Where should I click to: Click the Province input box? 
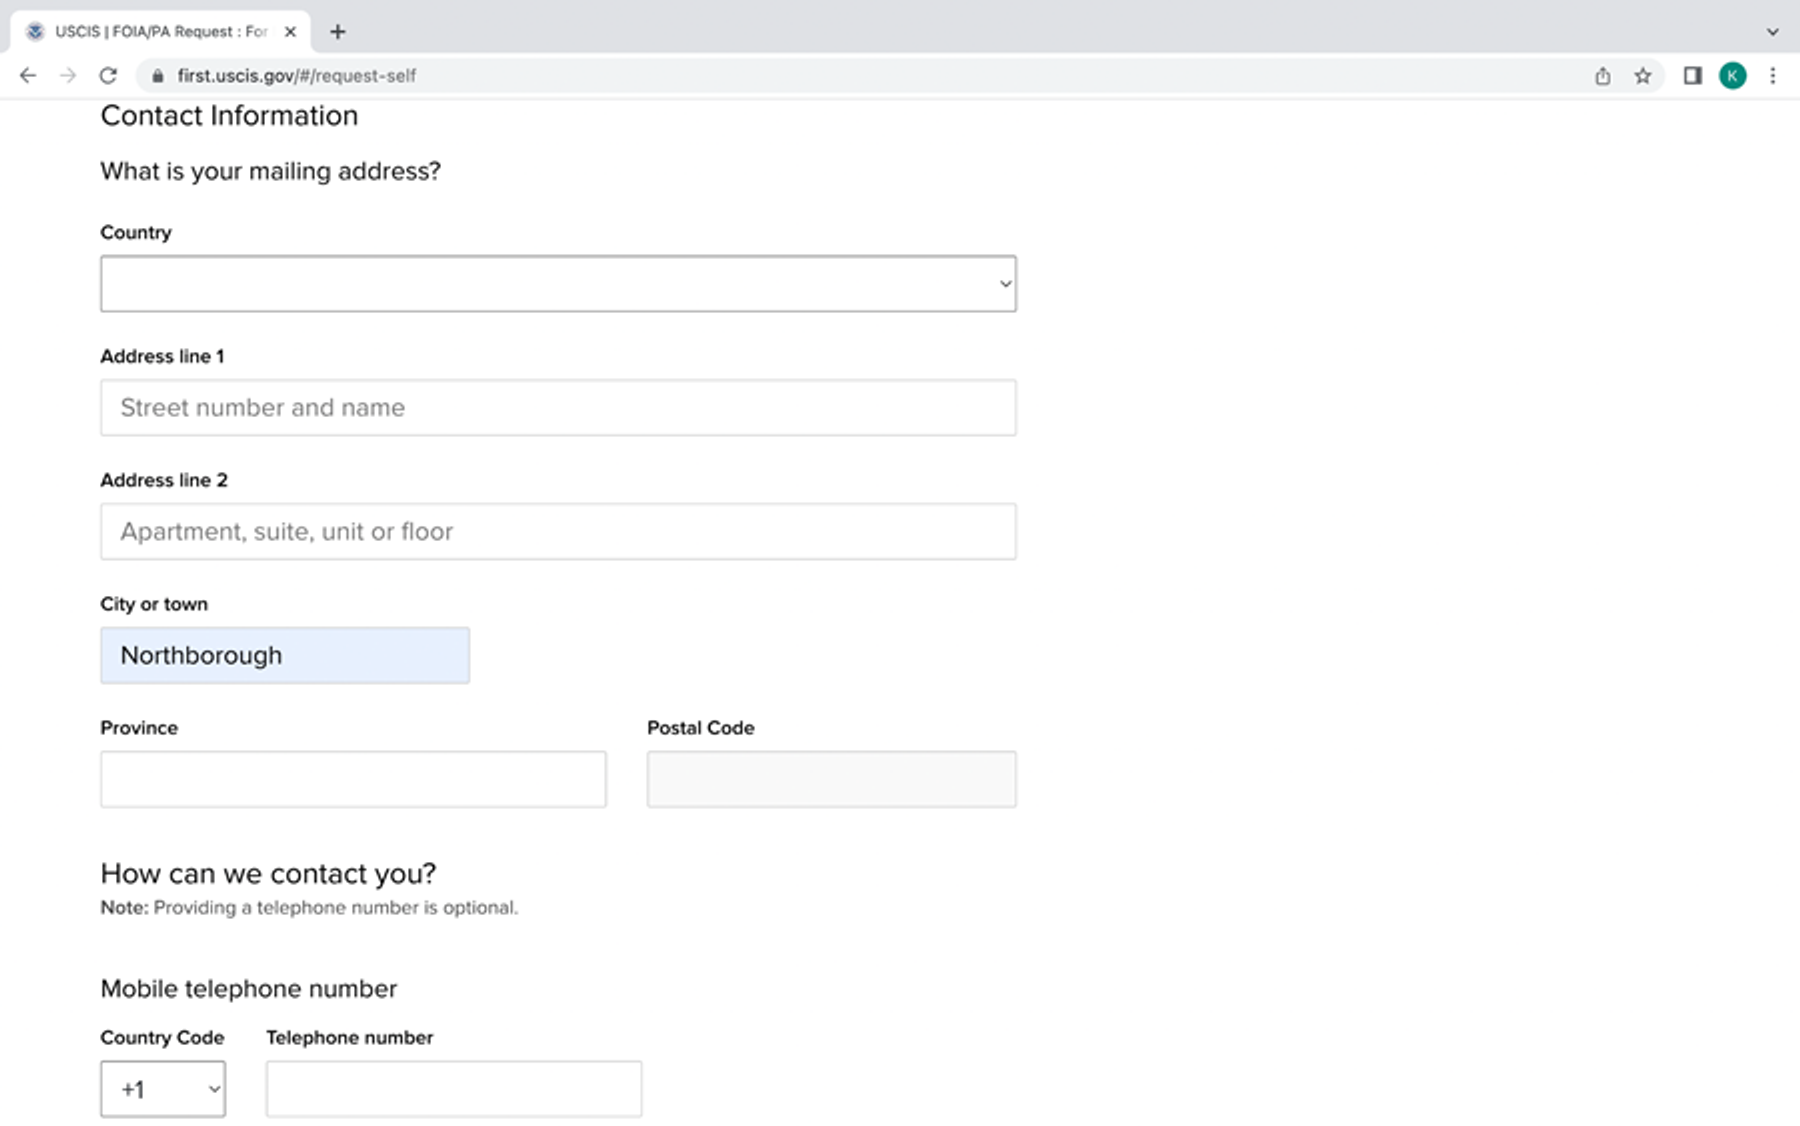coord(353,780)
